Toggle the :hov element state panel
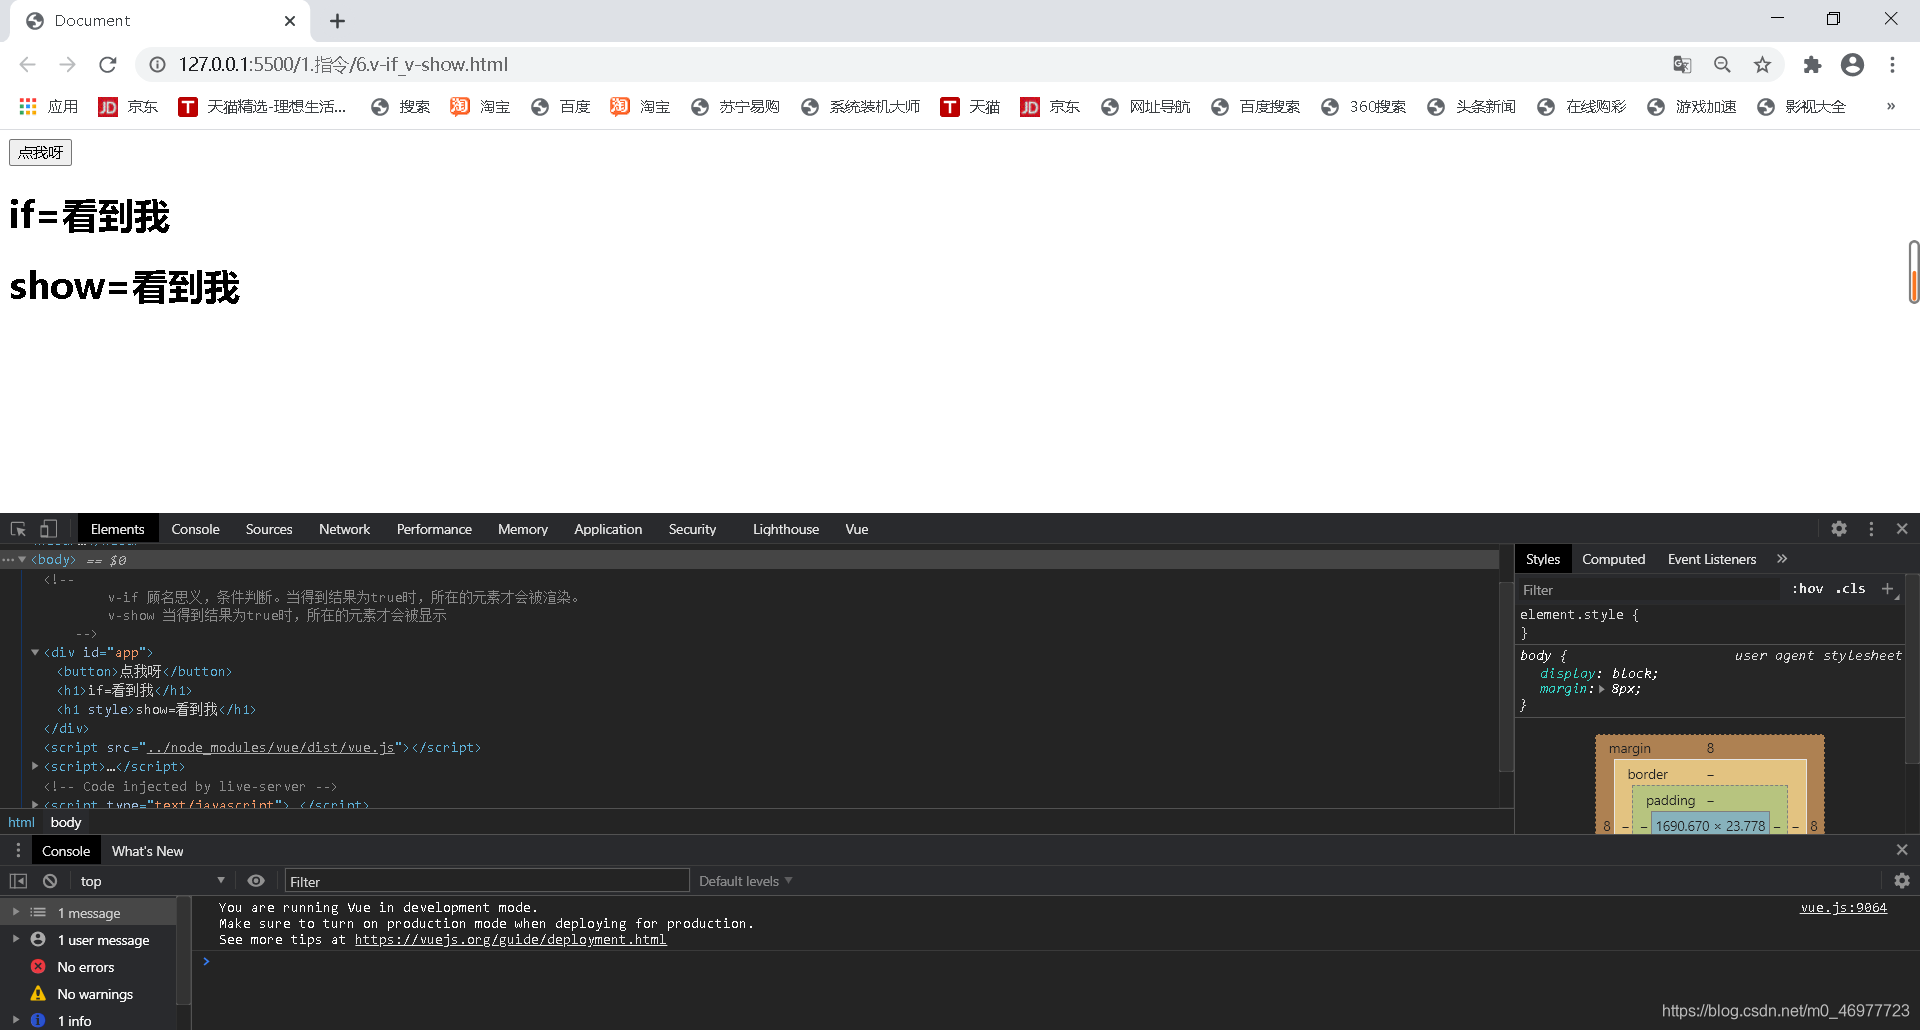 pyautogui.click(x=1807, y=589)
